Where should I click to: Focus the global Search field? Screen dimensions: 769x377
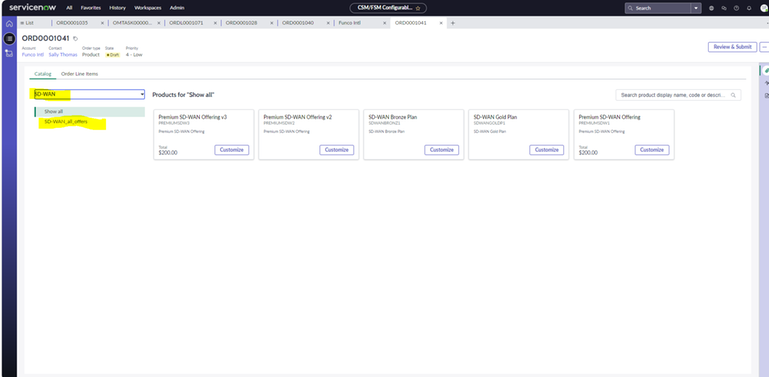point(658,8)
